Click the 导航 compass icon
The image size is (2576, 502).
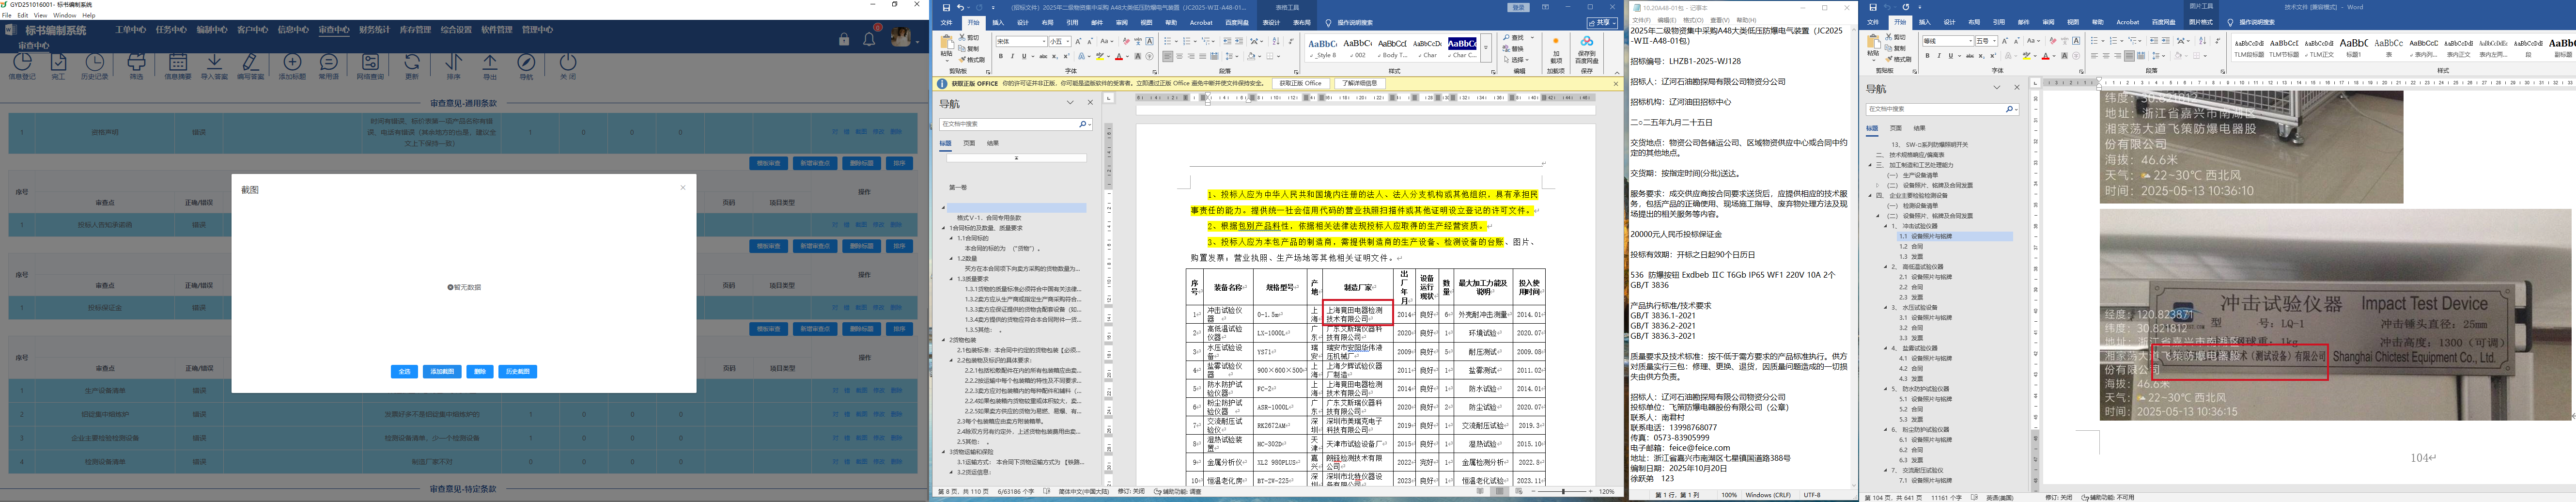[x=526, y=63]
